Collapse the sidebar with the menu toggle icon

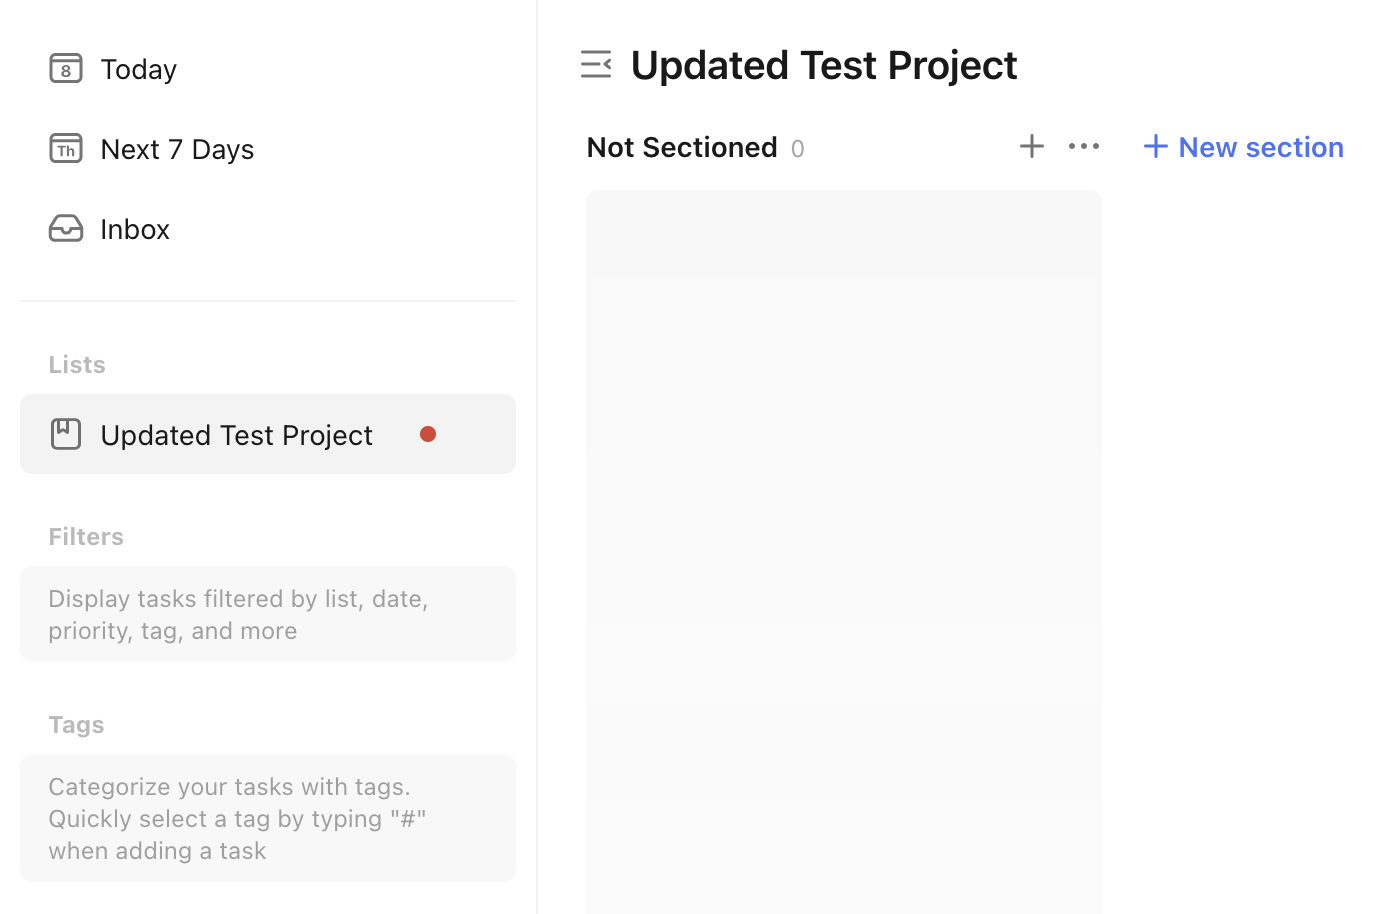(596, 64)
